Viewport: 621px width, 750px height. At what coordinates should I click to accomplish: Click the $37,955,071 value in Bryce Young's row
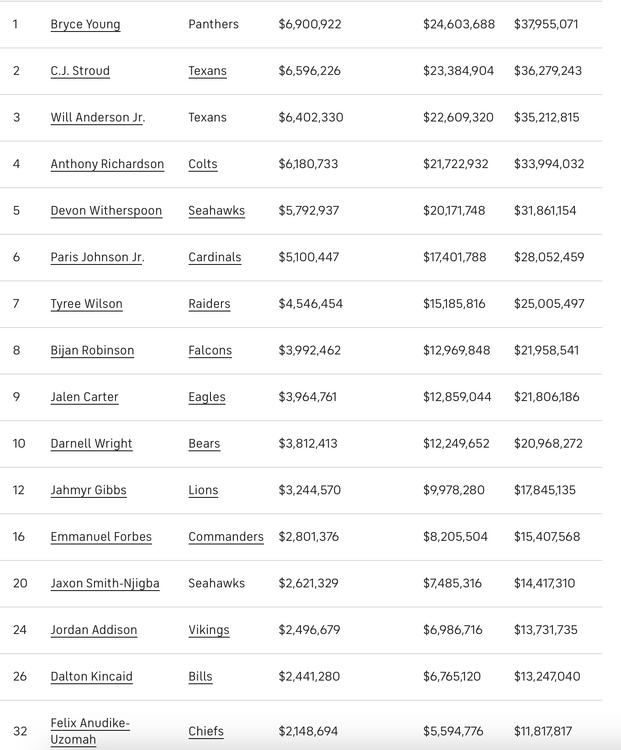click(546, 24)
